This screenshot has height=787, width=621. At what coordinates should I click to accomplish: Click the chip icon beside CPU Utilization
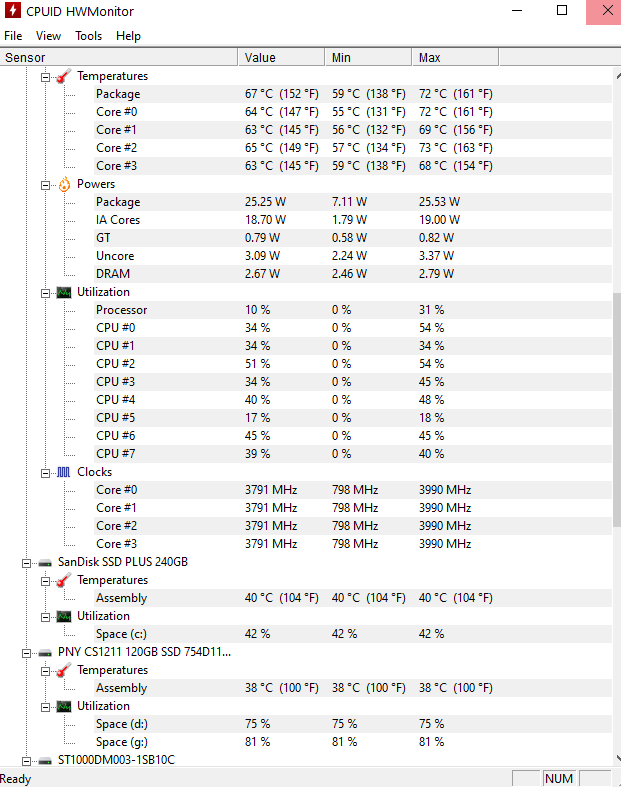point(63,292)
